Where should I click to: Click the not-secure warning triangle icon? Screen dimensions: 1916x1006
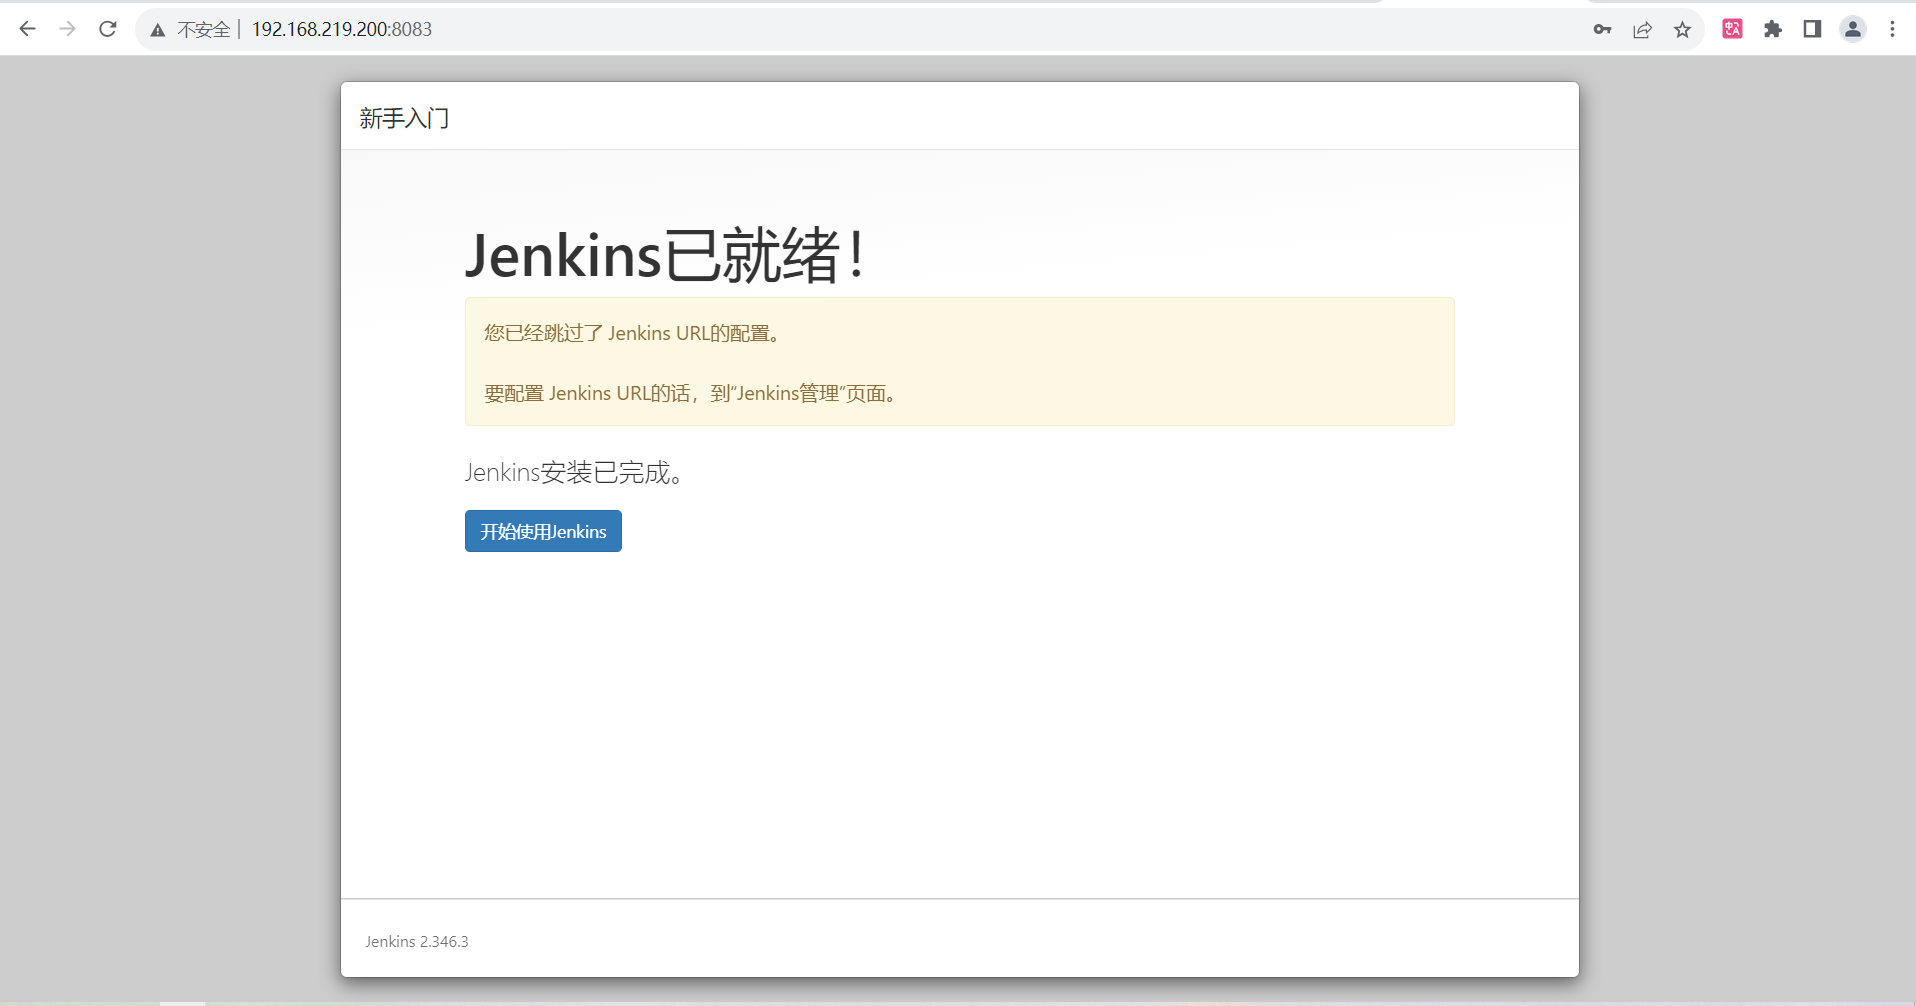click(x=158, y=30)
